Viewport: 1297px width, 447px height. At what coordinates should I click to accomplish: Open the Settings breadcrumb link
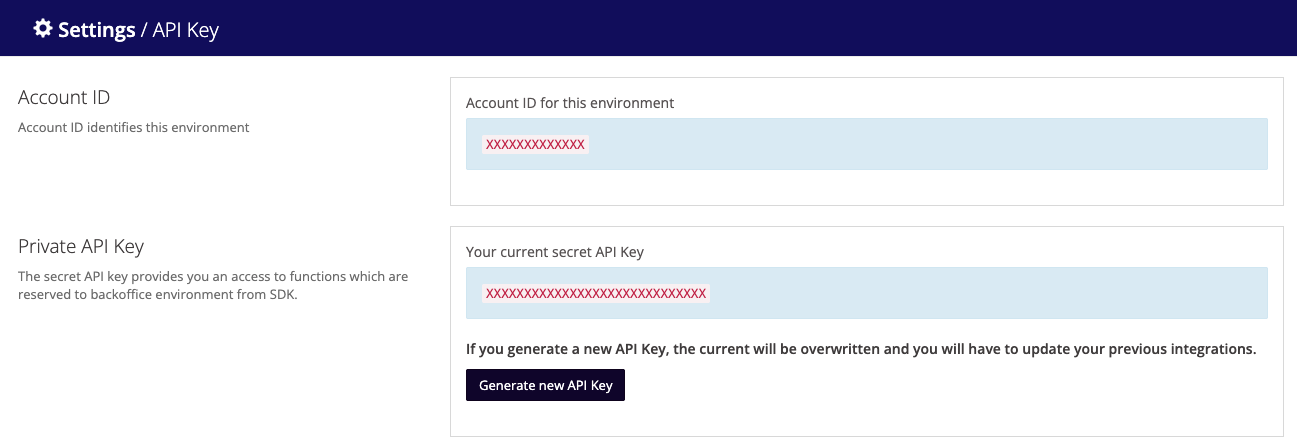coord(96,30)
